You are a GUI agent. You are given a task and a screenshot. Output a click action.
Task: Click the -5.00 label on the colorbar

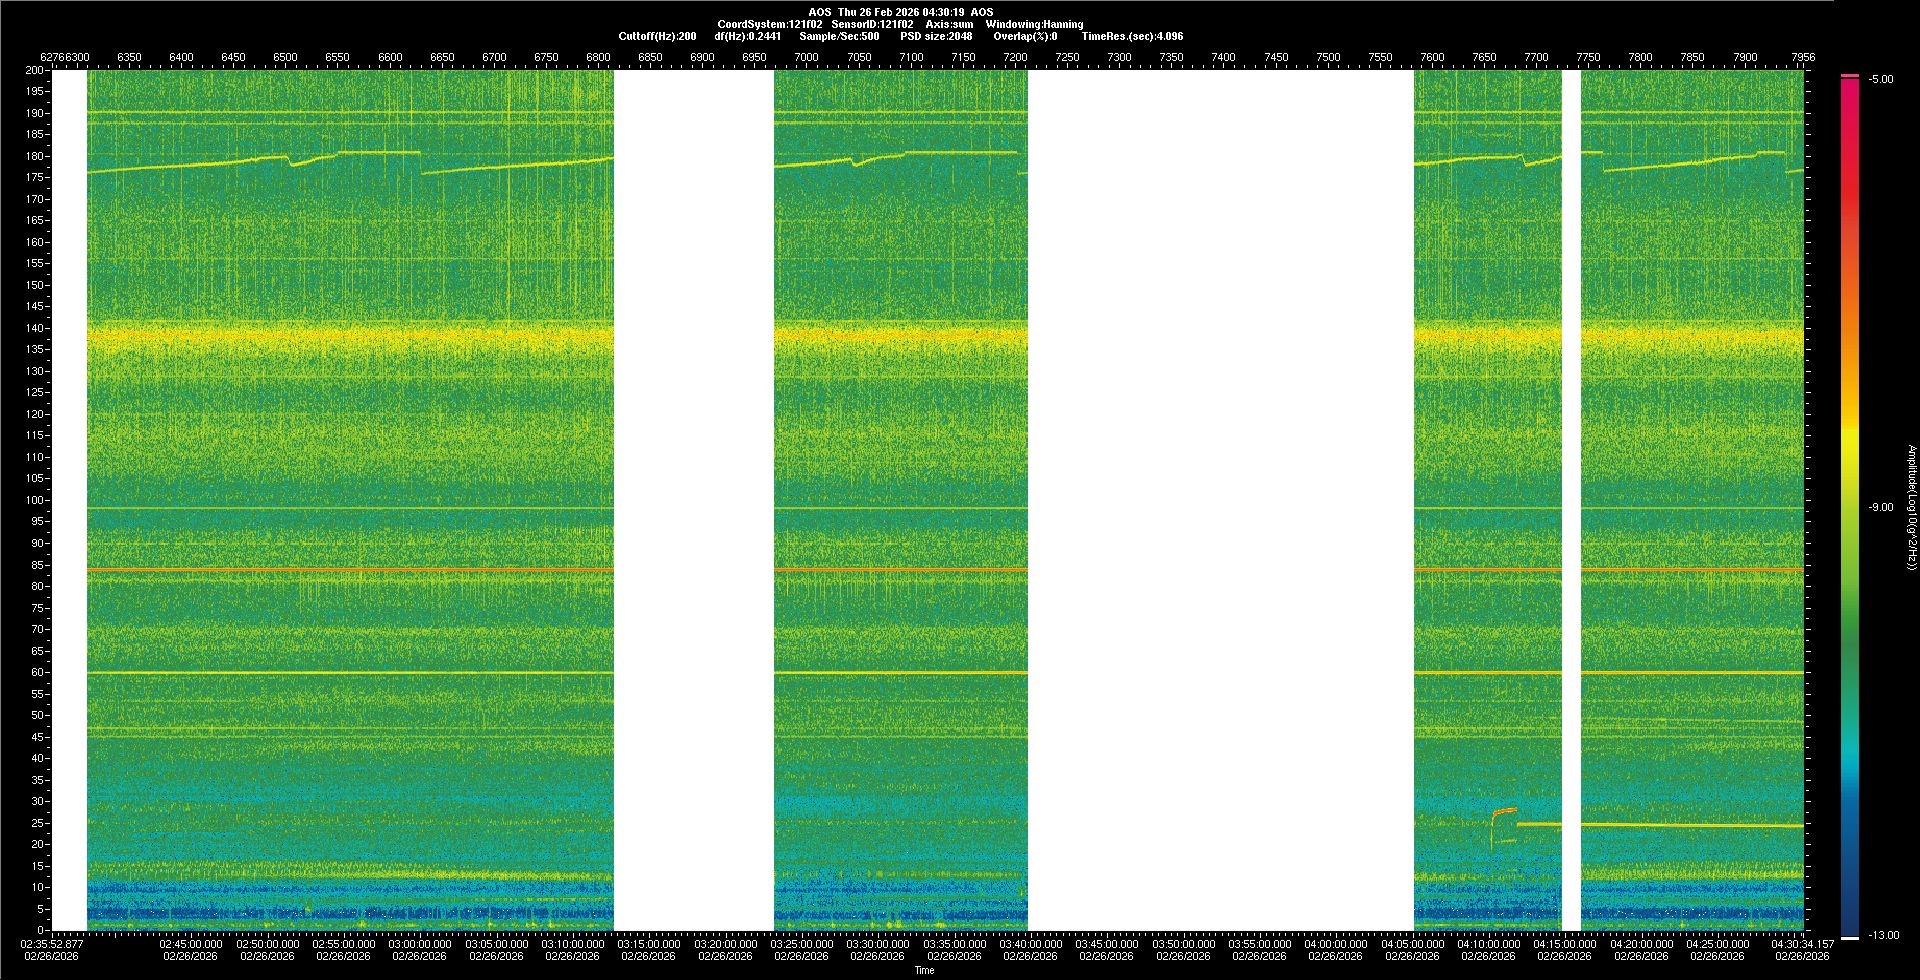click(x=1881, y=80)
